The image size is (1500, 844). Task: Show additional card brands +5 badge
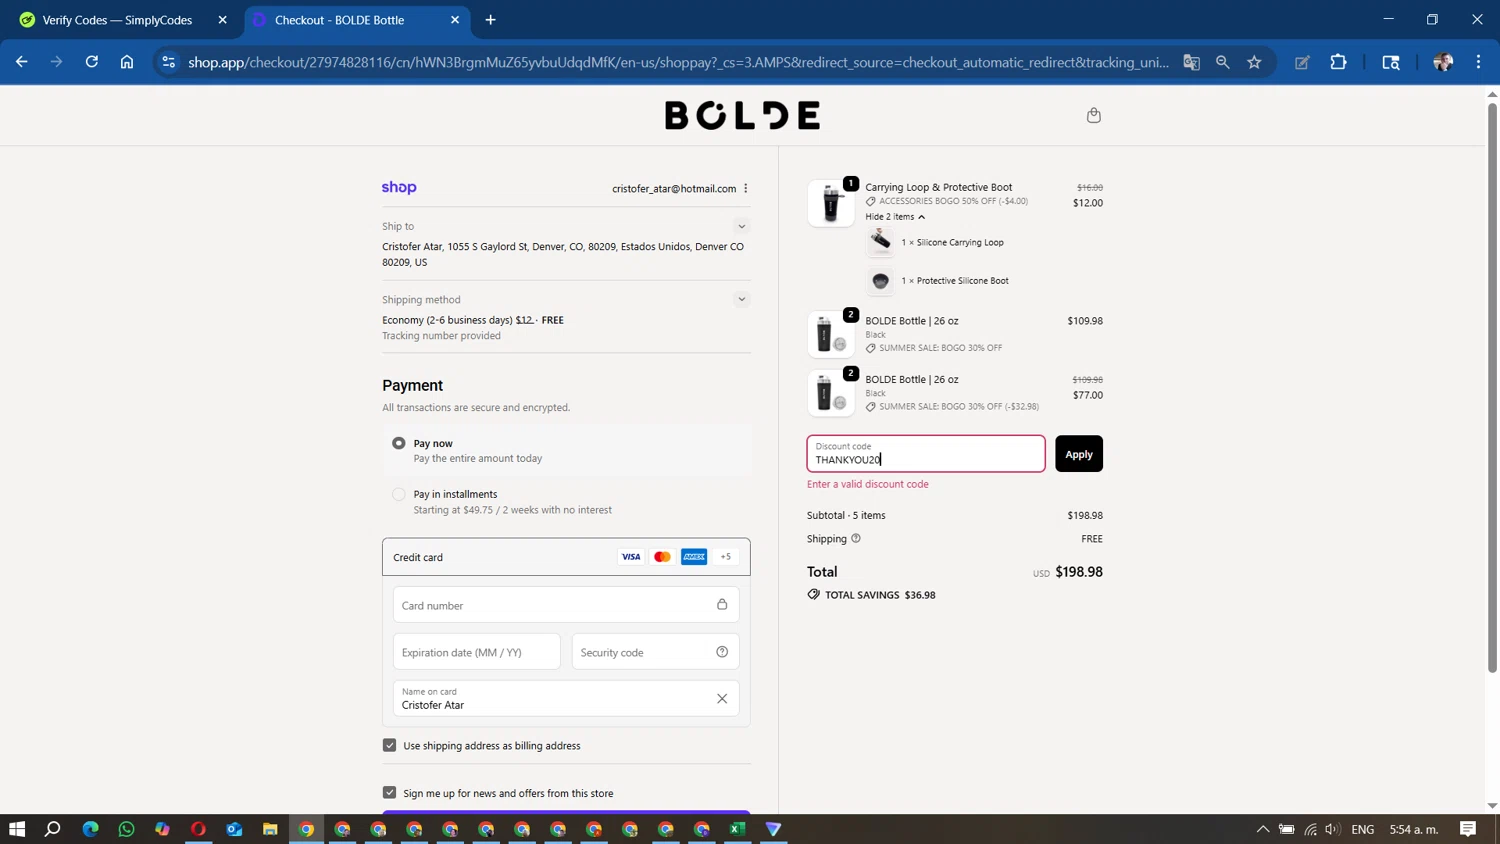726,557
